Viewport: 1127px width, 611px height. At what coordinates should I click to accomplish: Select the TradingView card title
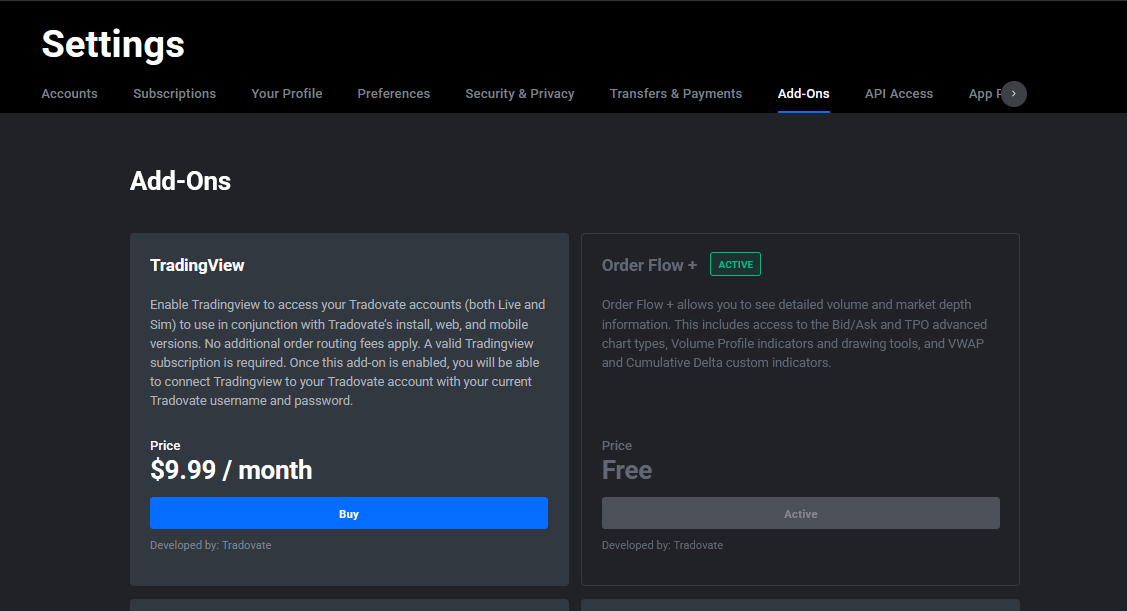pos(197,265)
